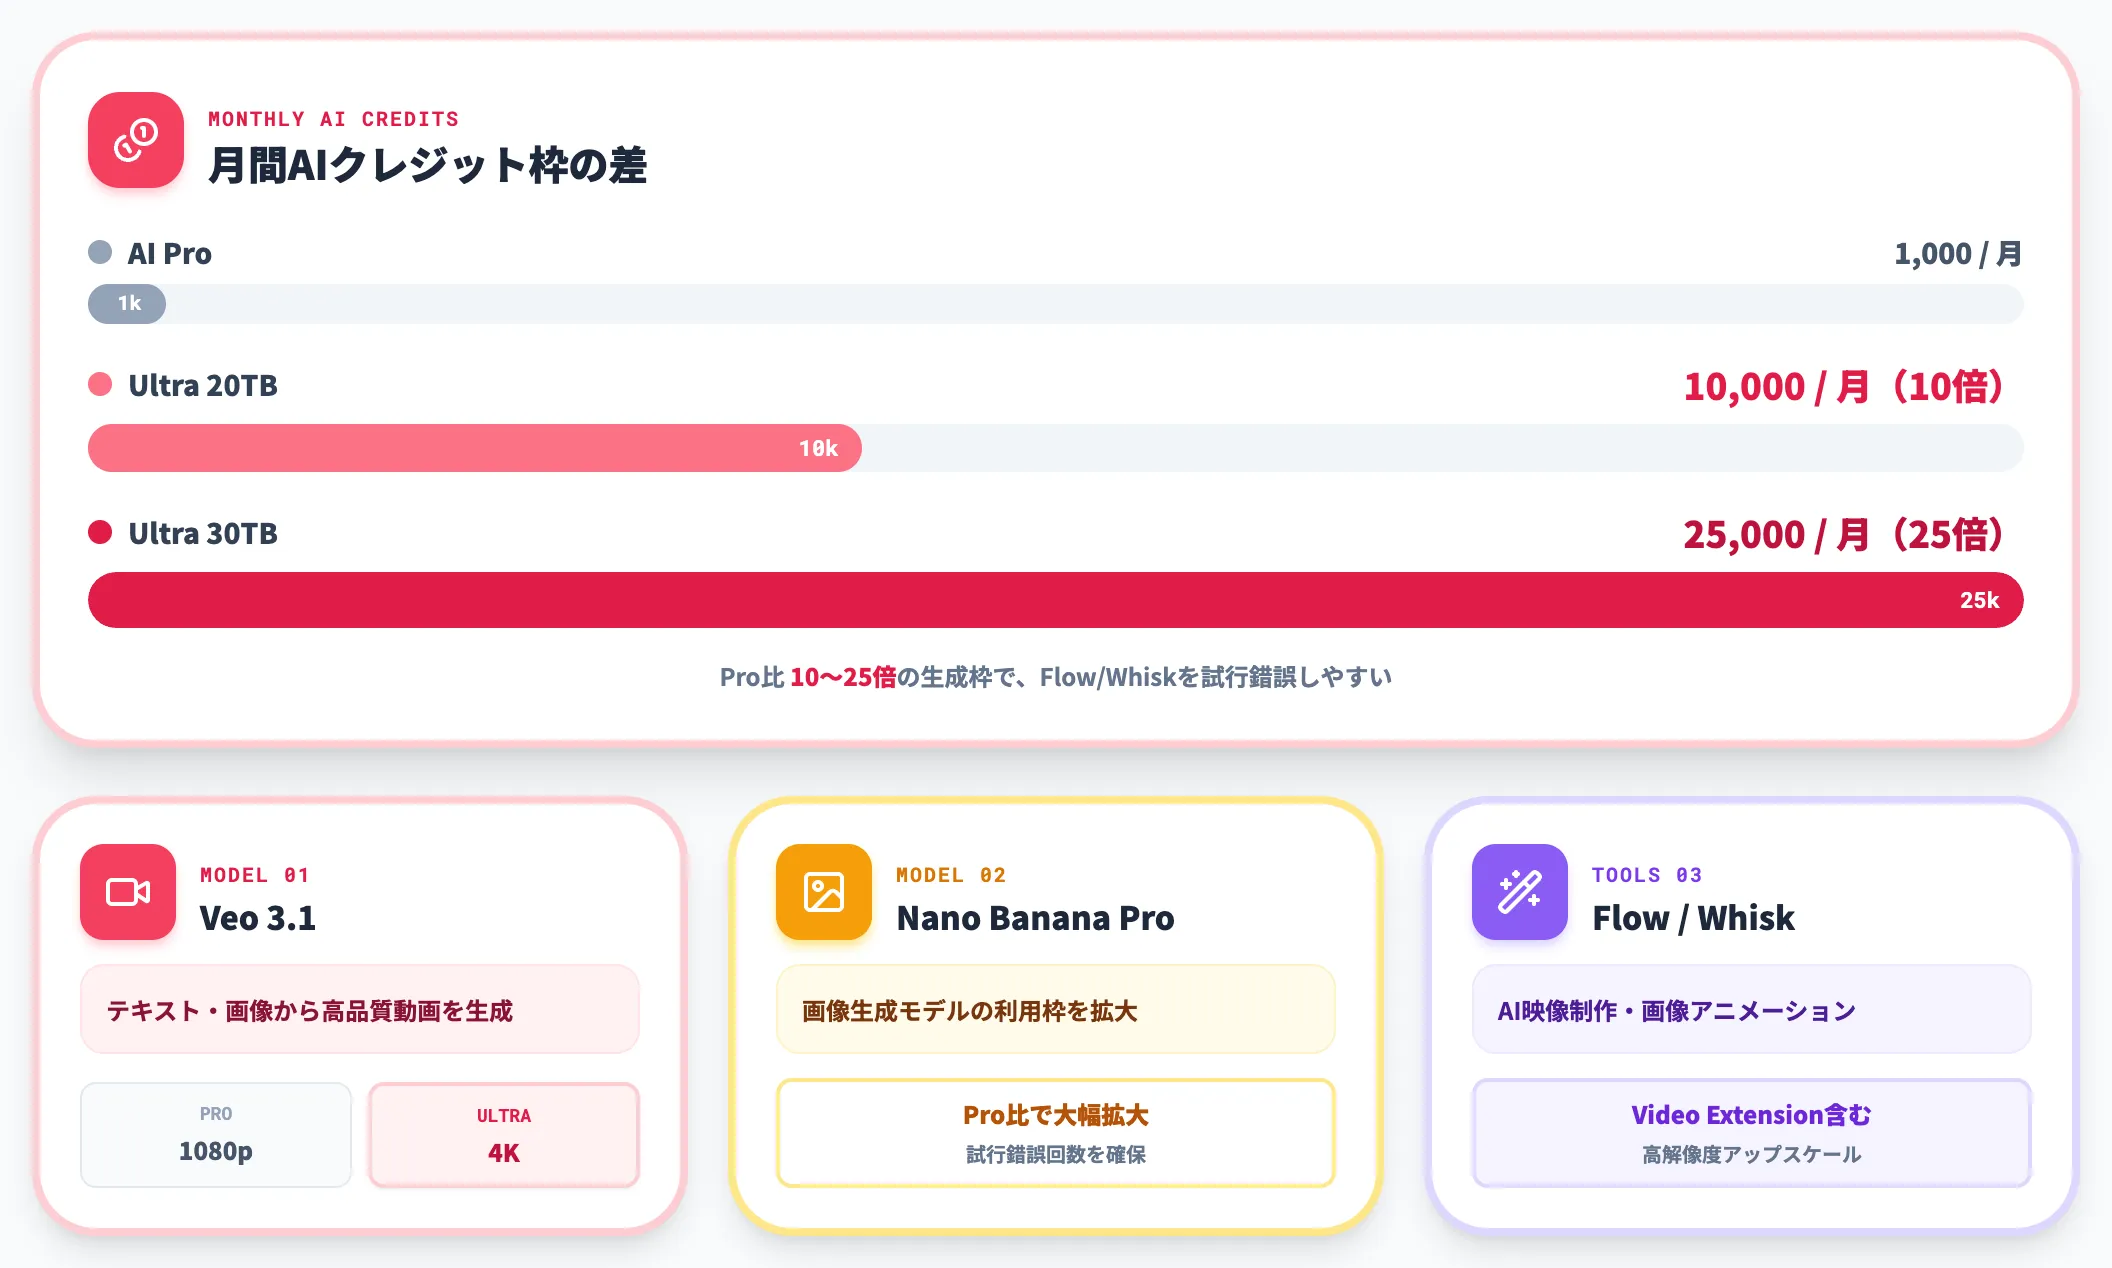
Task: Click the "1,000 / 月" value
Action: coord(1958,254)
